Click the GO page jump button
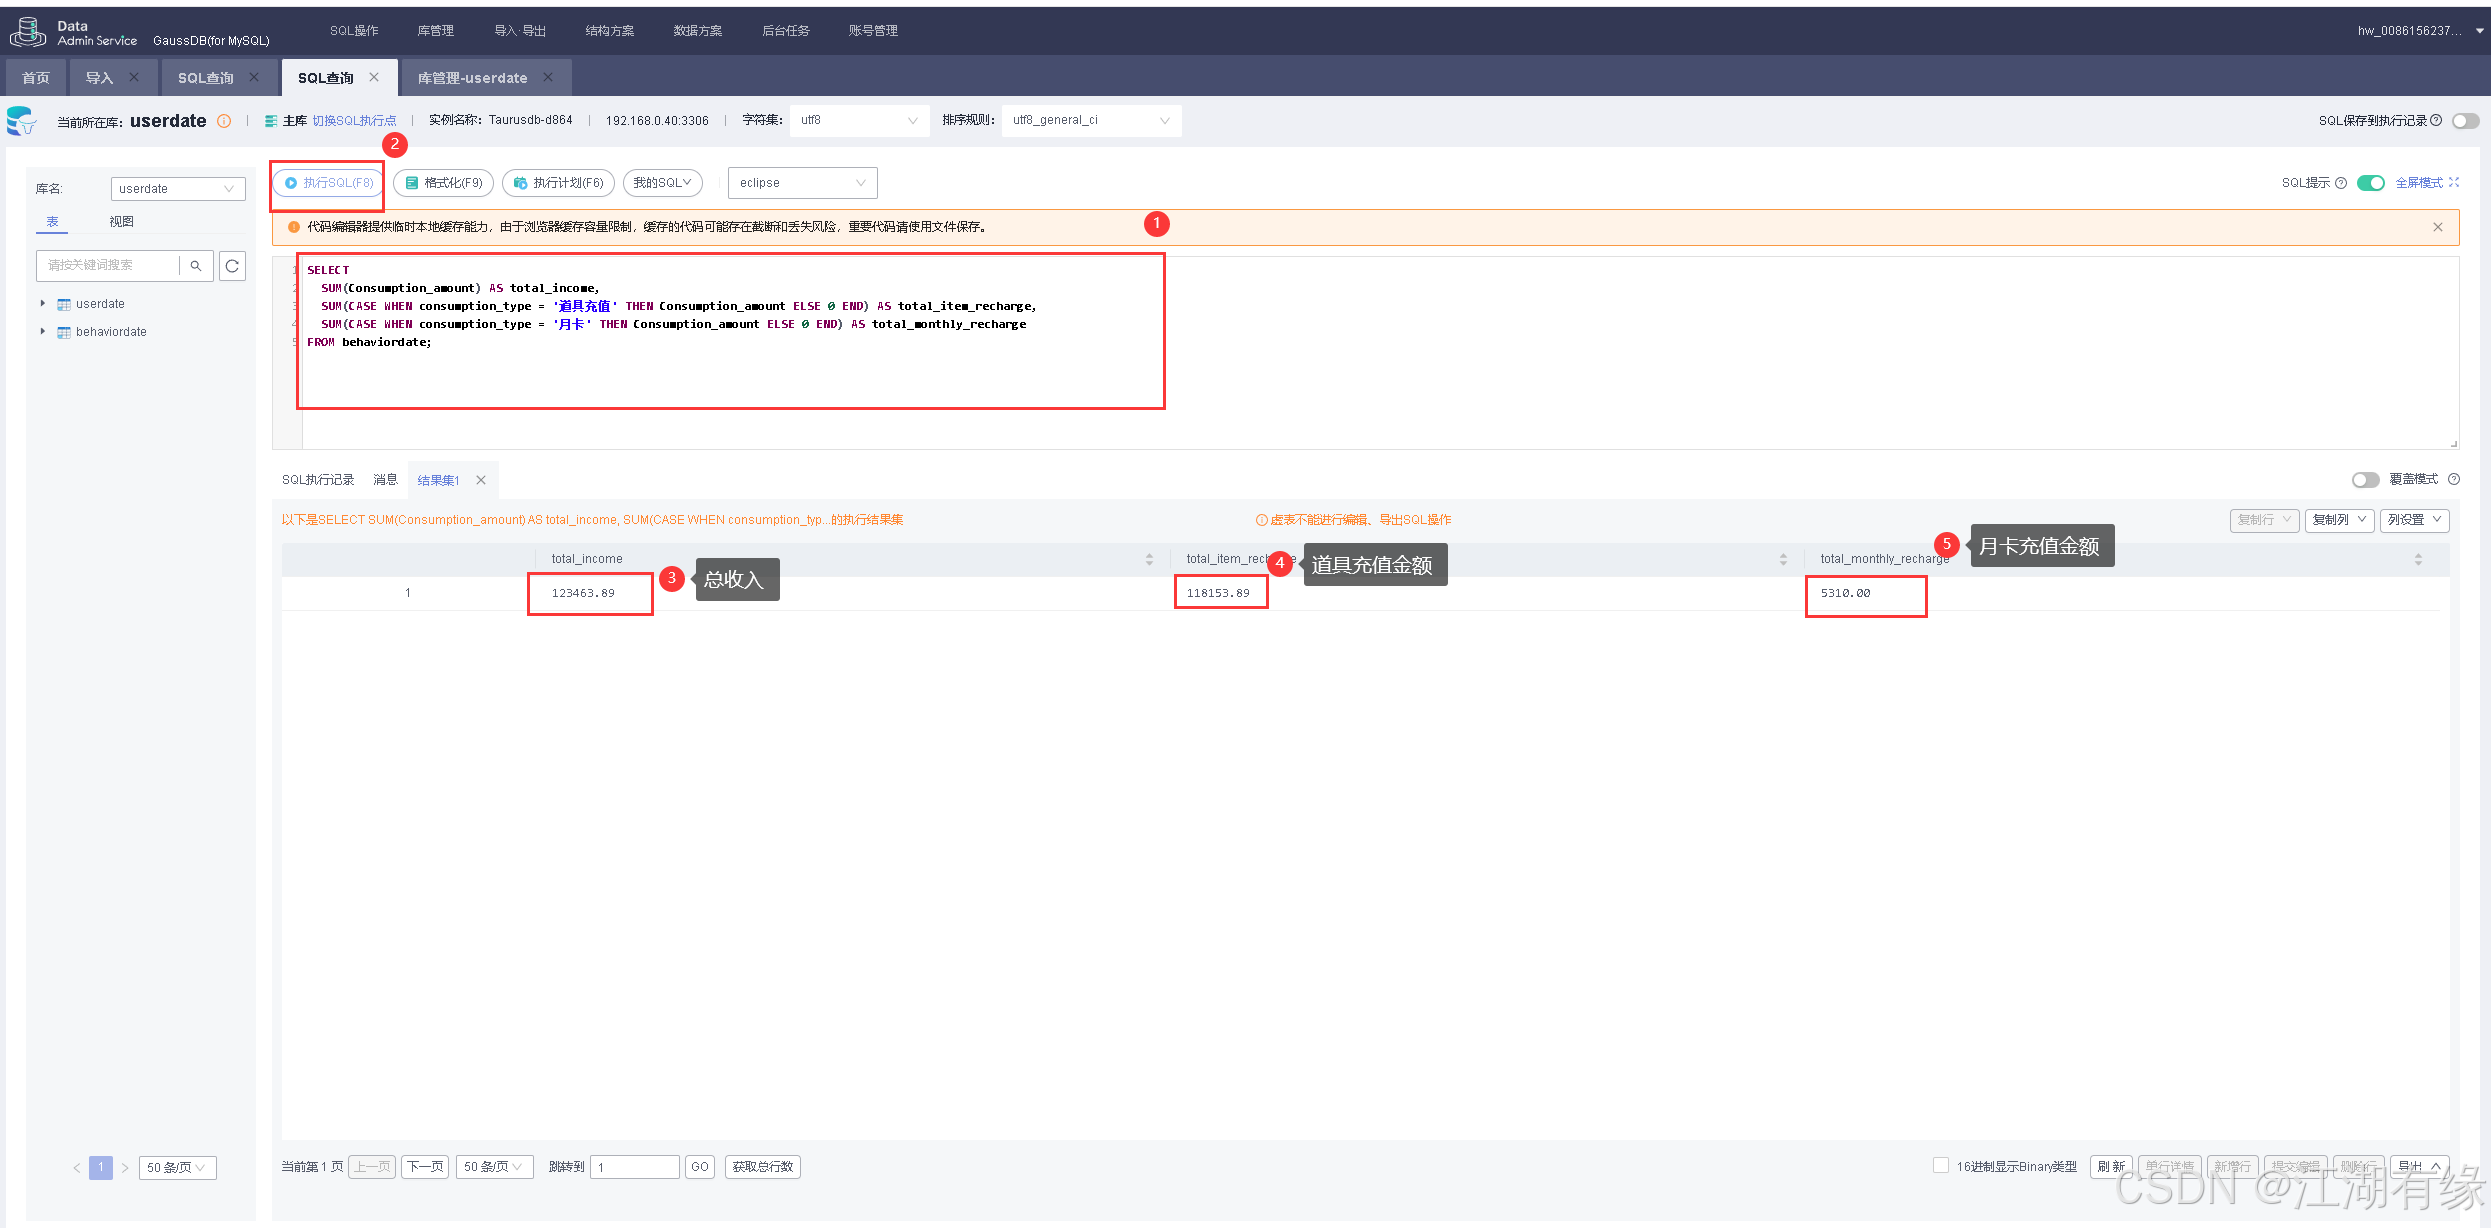Viewport: 2491px width, 1228px height. tap(699, 1167)
